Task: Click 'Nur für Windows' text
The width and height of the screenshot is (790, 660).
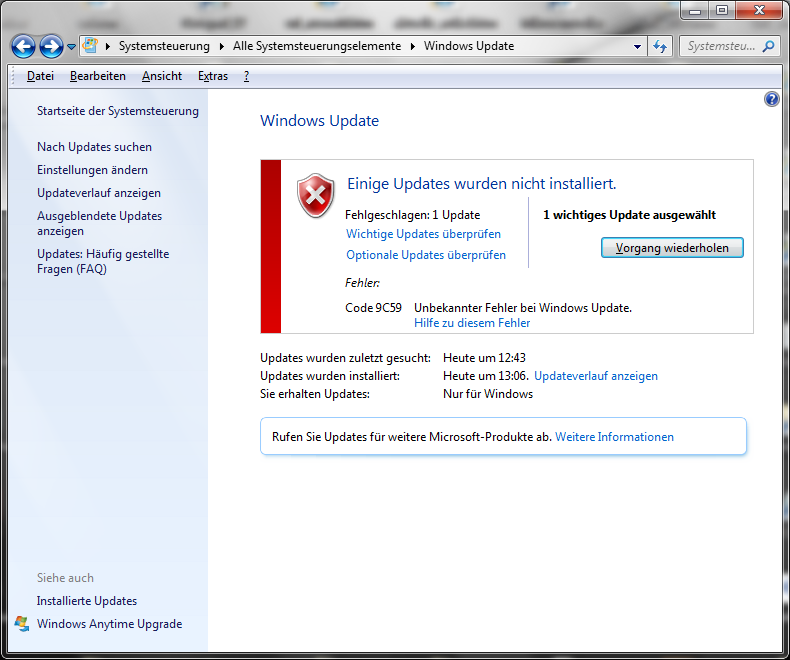Action: click(488, 394)
